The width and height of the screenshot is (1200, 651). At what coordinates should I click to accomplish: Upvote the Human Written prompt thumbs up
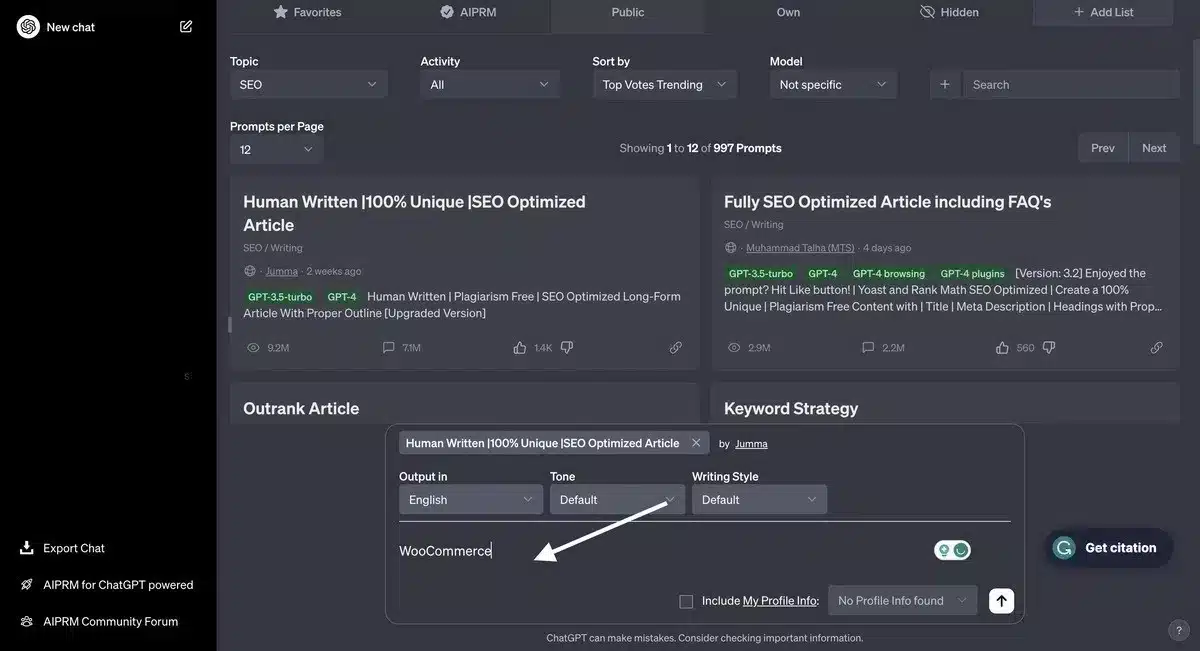pyautogui.click(x=520, y=348)
